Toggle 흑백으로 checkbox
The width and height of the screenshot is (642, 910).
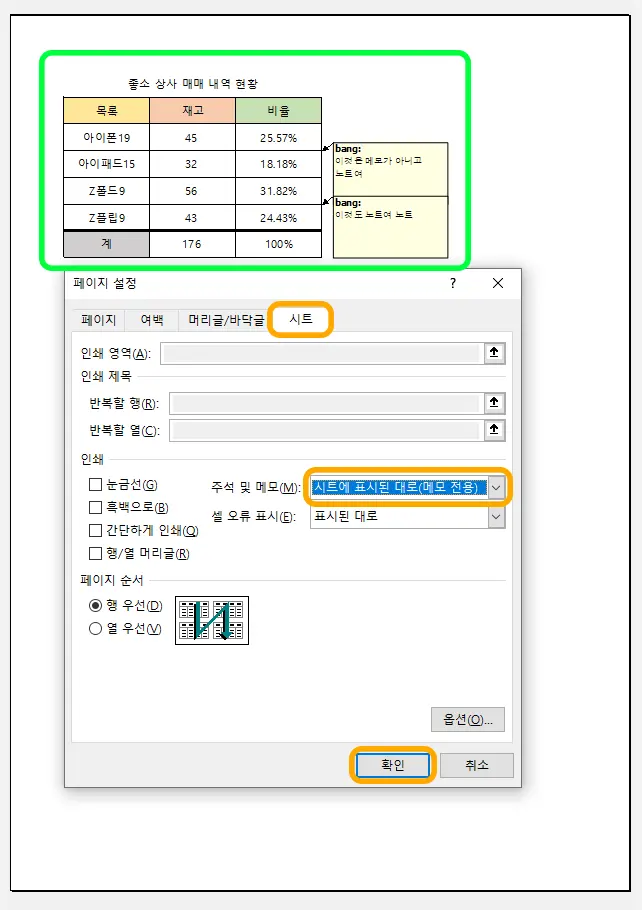(95, 507)
